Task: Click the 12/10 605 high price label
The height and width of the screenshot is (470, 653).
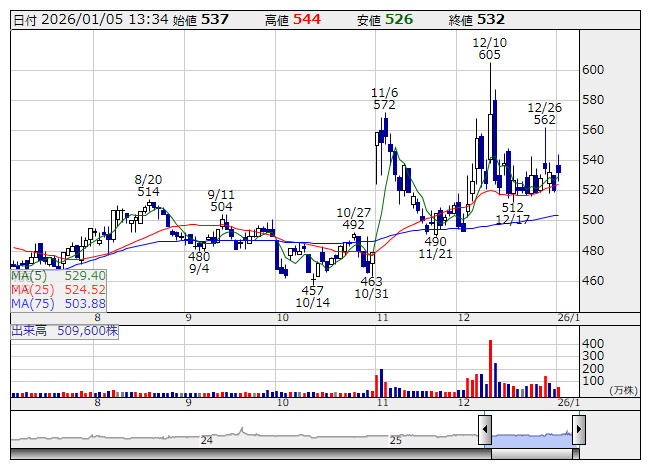Action: (490, 49)
